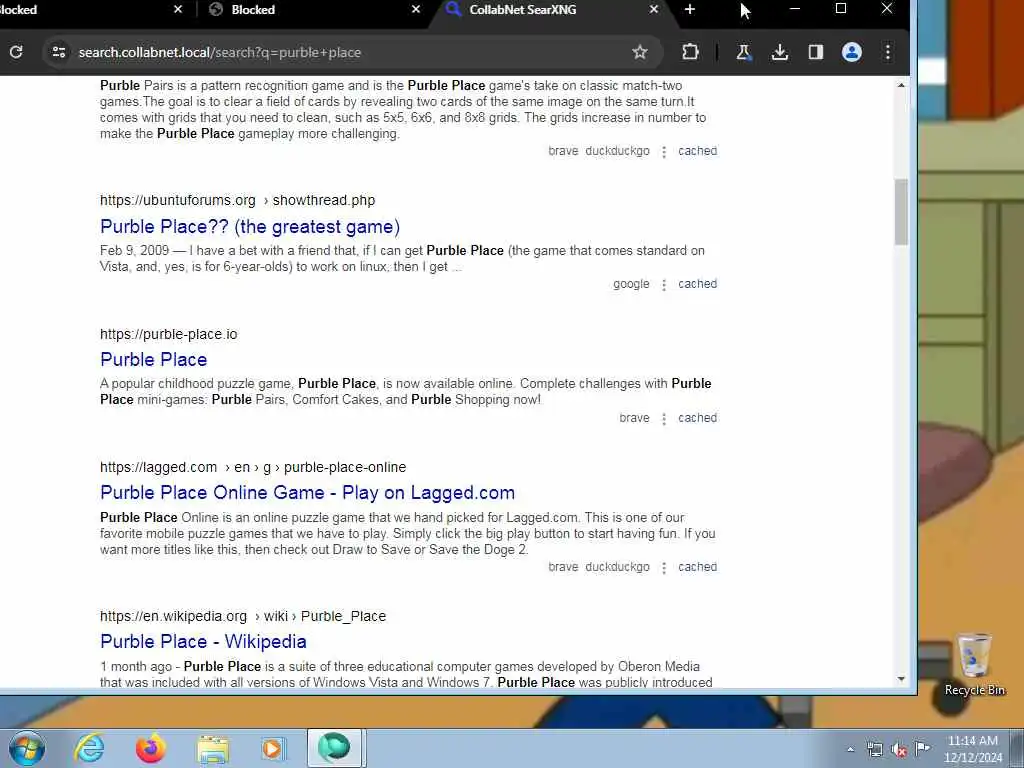Bookmark this page with the star icon
Screen dimensions: 1024x768
pos(639,52)
